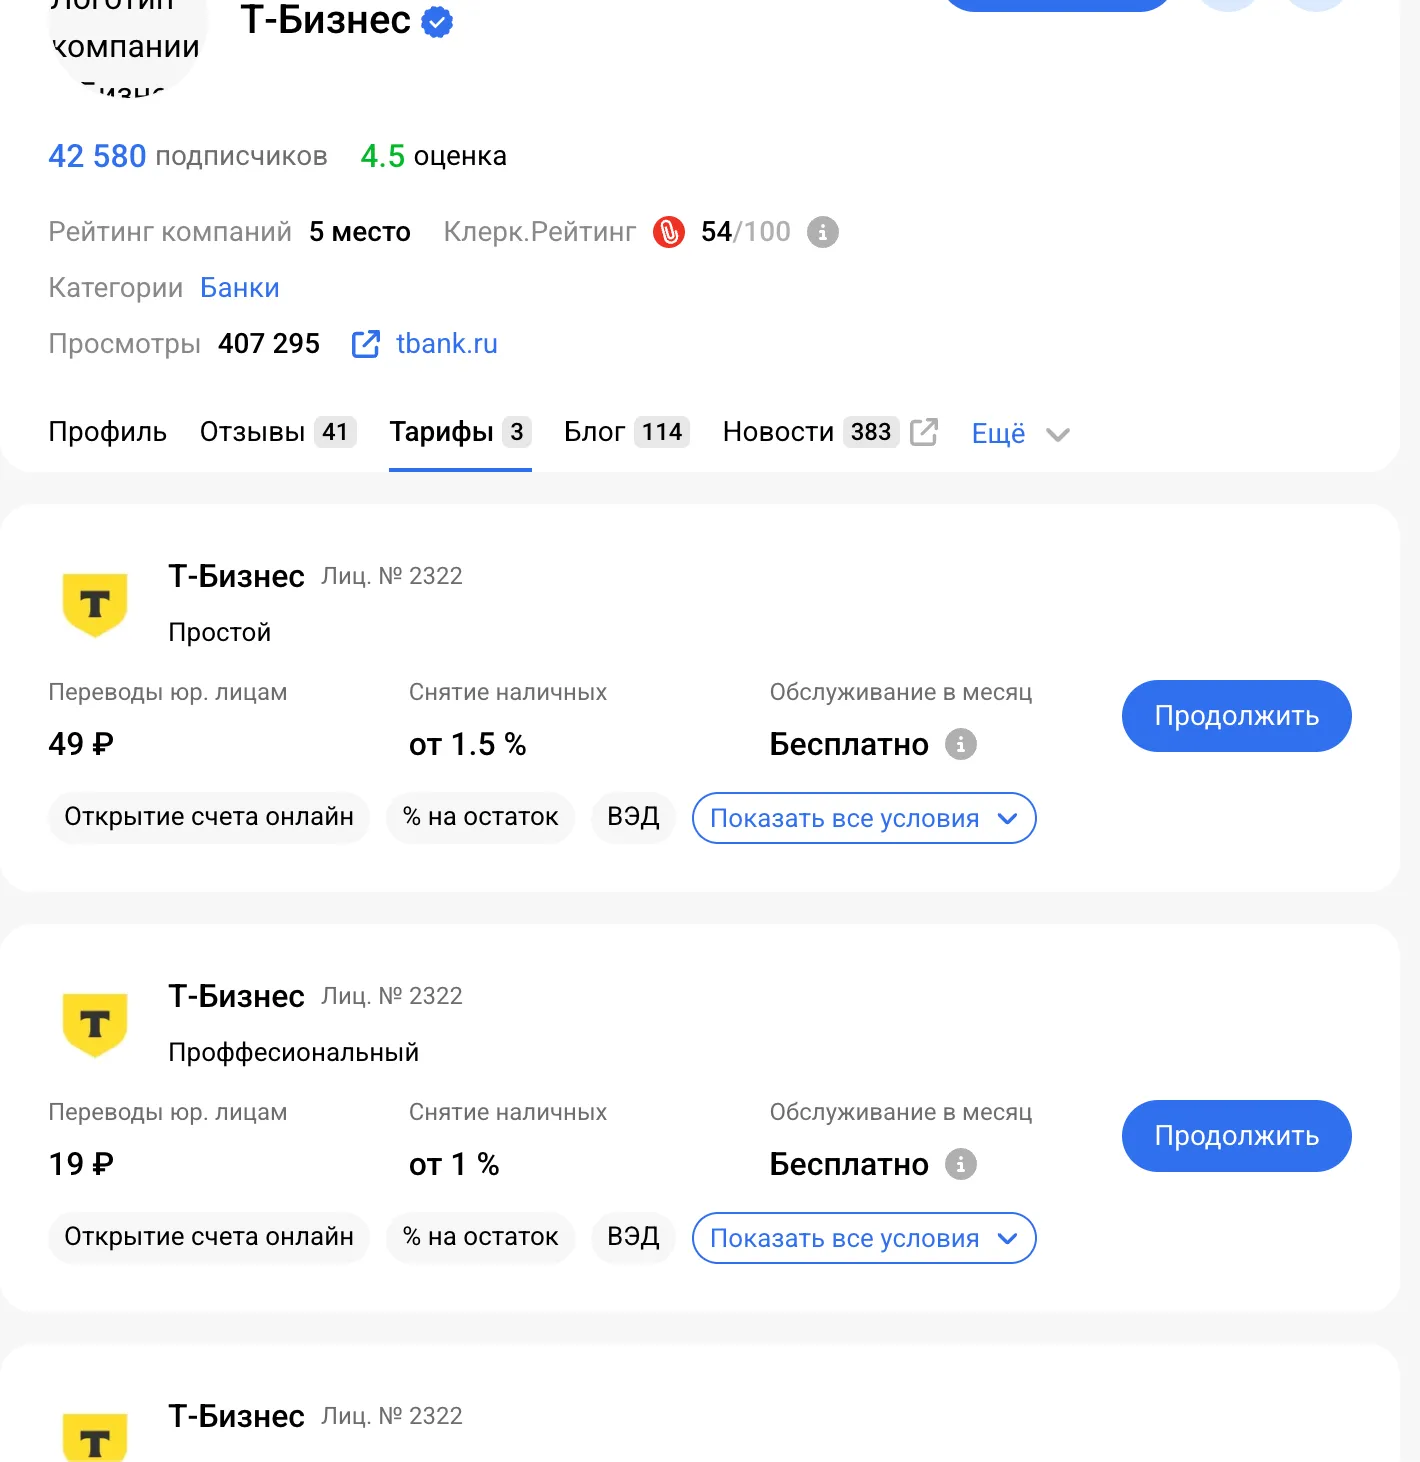Click the Т-Бизнес logo on the Простой tariff
1420x1462 pixels.
point(95,604)
